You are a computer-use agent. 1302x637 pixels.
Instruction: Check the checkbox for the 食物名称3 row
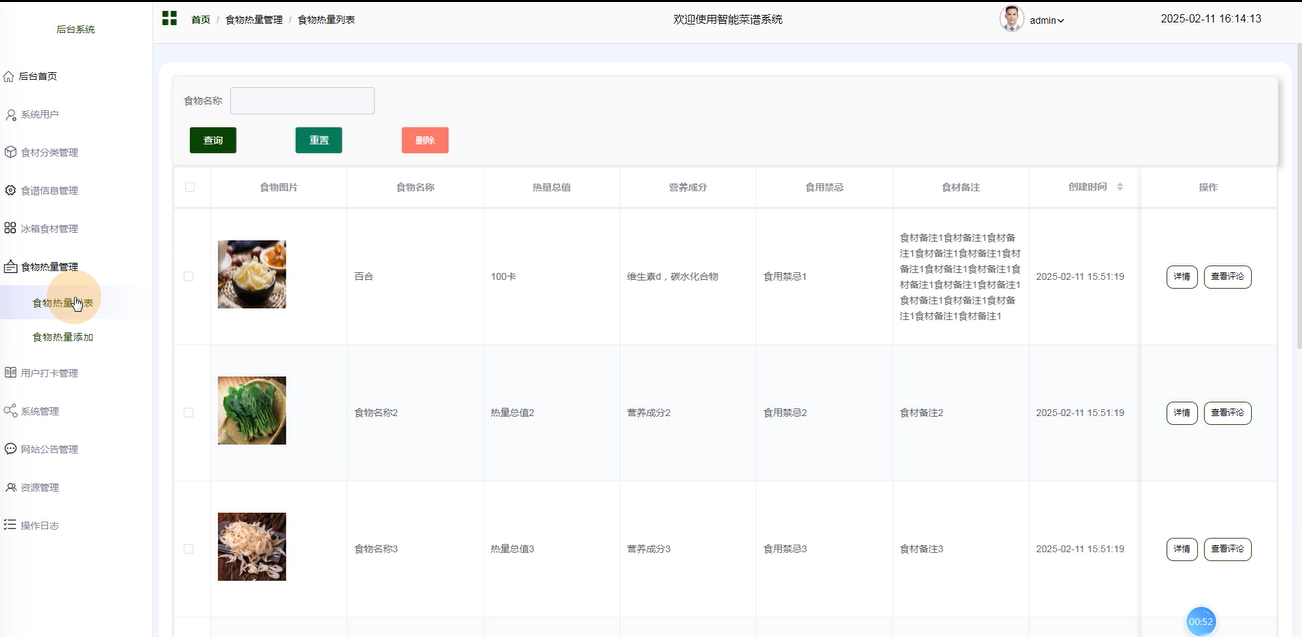[189, 549]
